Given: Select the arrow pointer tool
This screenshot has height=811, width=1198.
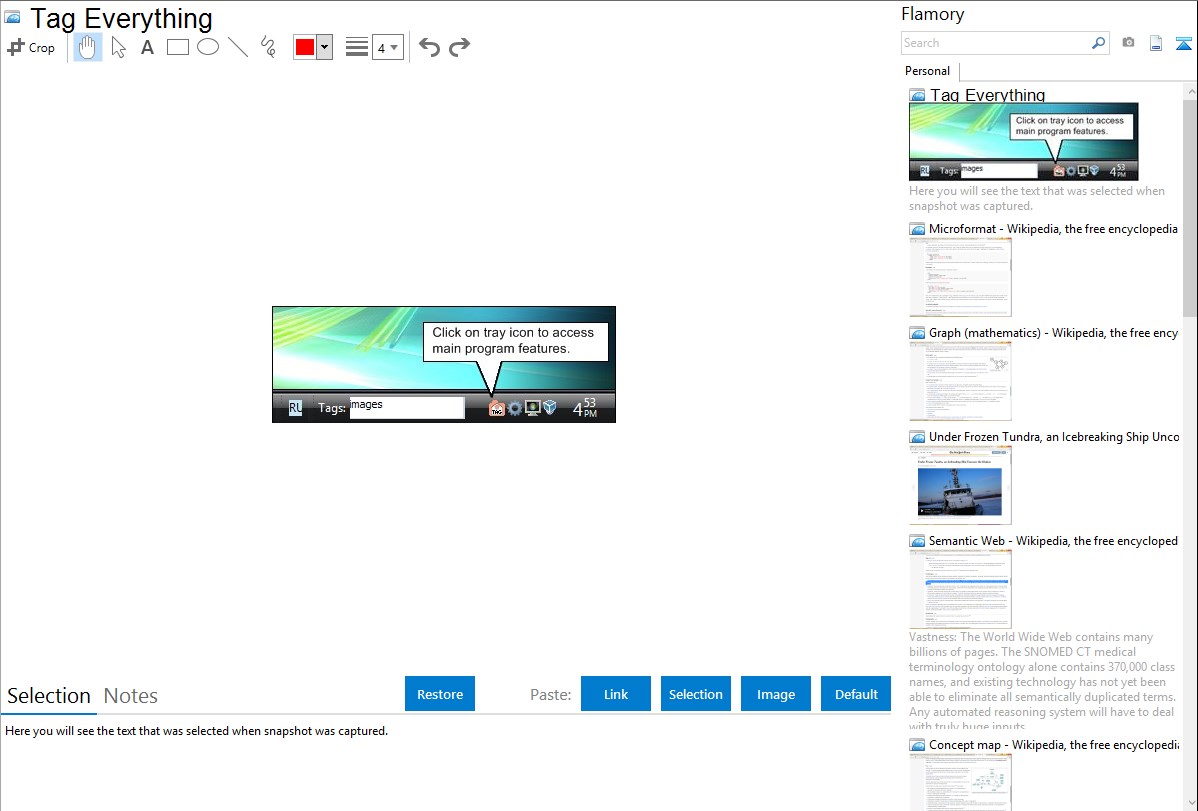Looking at the screenshot, I should [x=118, y=47].
